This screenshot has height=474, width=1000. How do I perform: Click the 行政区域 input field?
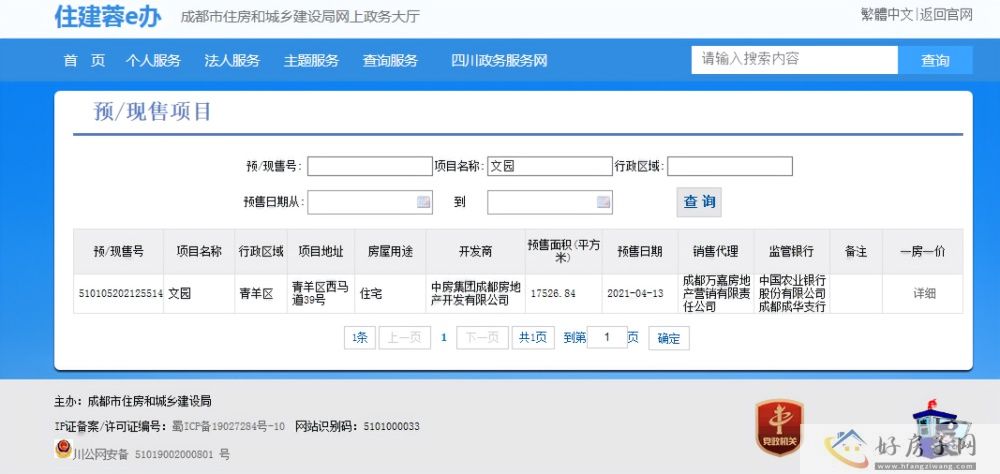pyautogui.click(x=729, y=166)
